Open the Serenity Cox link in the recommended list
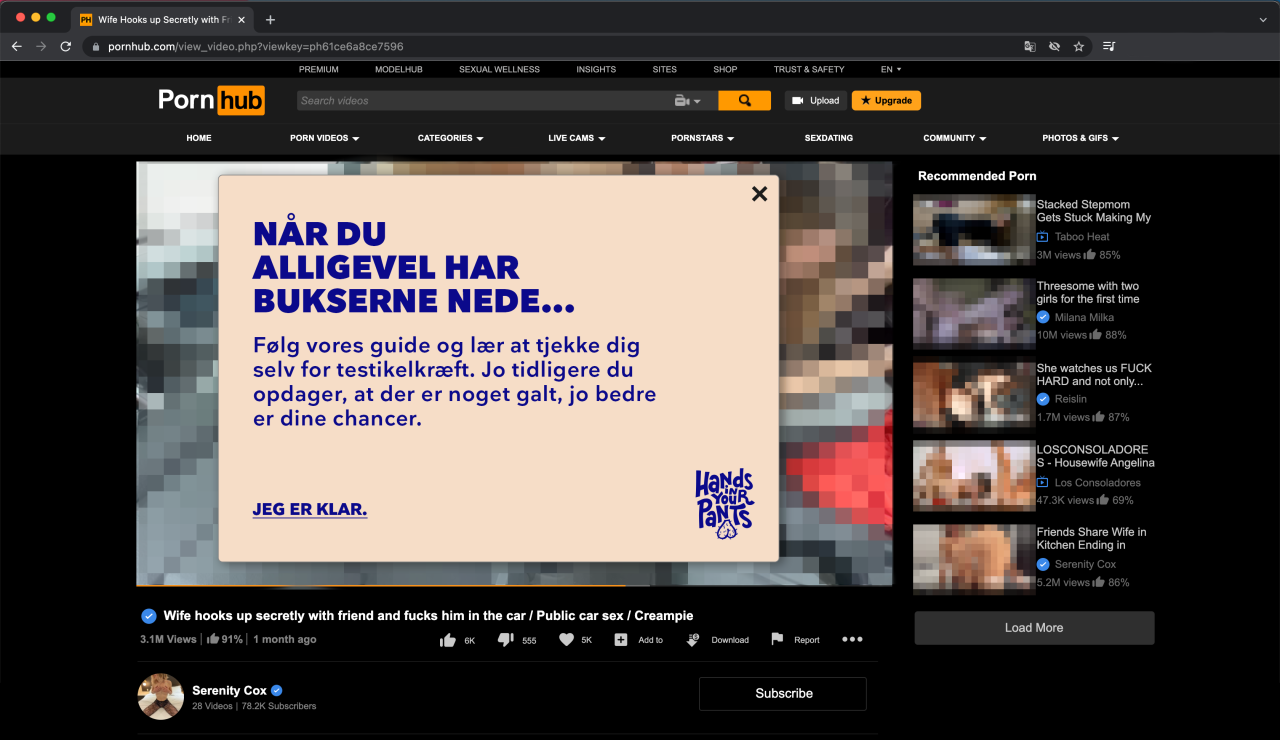This screenshot has width=1280, height=740. 1085,564
